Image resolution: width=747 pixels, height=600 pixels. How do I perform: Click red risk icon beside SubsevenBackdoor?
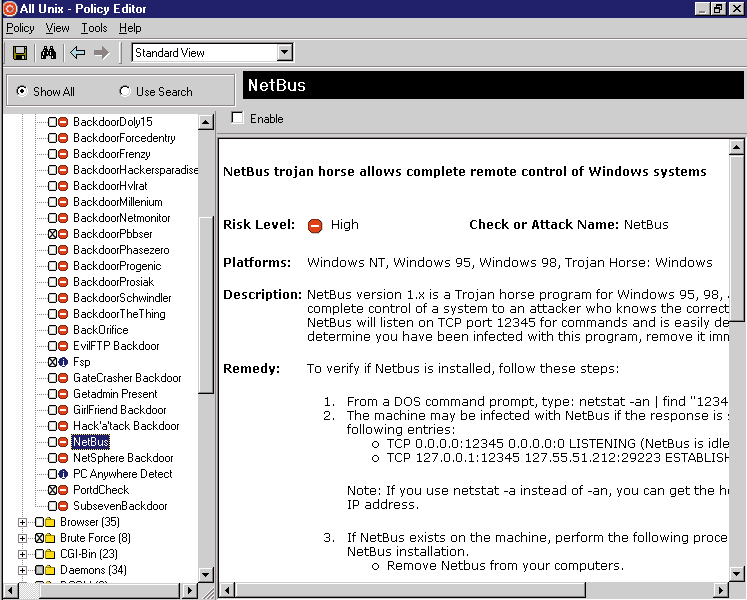63,506
